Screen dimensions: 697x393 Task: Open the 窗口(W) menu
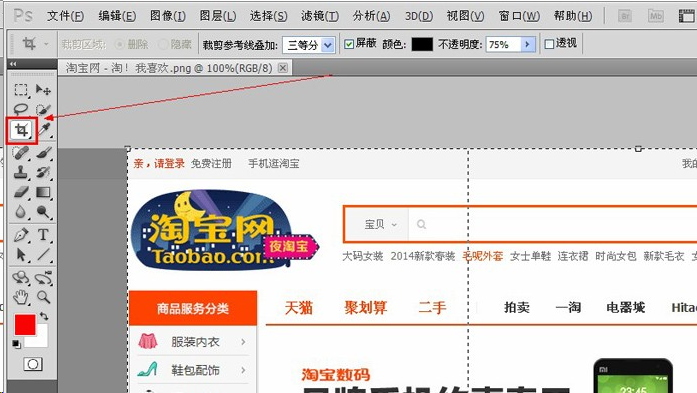pyautogui.click(x=519, y=16)
